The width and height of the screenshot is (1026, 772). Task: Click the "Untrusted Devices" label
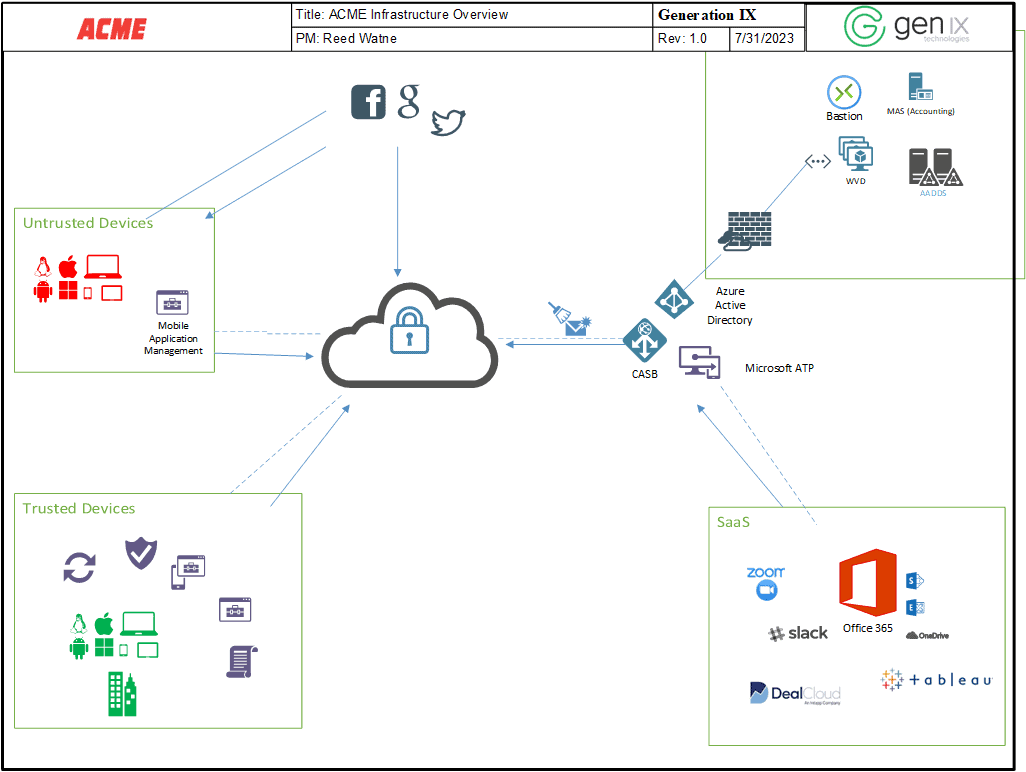point(88,223)
